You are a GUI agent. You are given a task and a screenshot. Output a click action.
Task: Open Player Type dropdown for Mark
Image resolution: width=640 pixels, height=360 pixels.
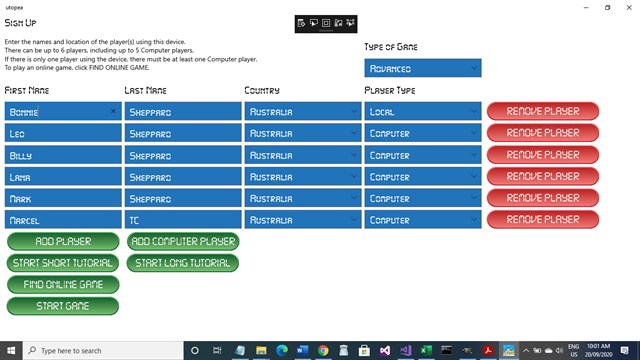pyautogui.click(x=423, y=198)
